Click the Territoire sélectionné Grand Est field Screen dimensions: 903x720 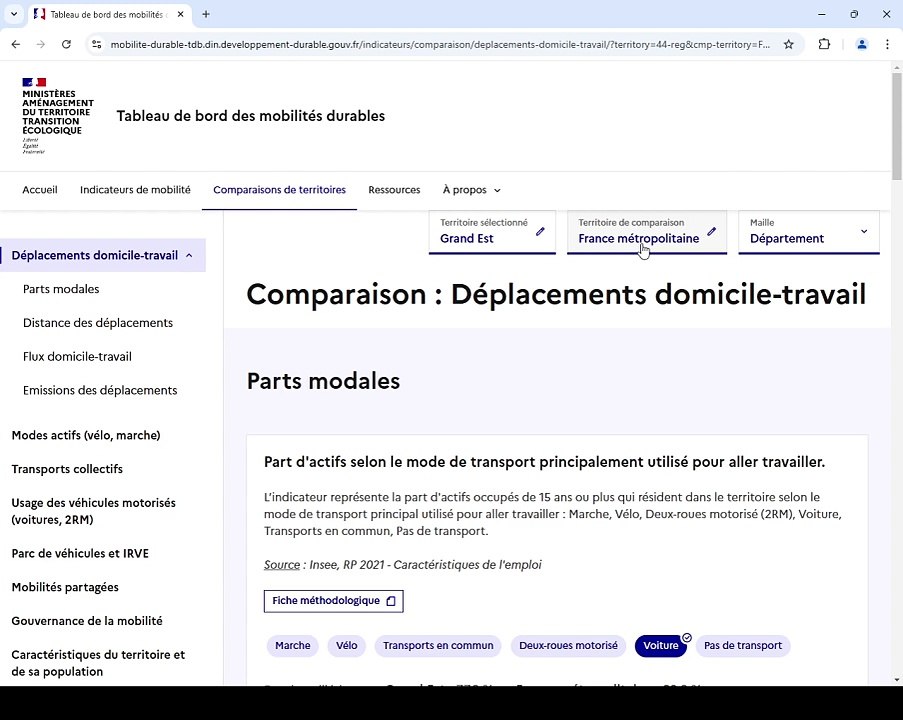pyautogui.click(x=492, y=232)
